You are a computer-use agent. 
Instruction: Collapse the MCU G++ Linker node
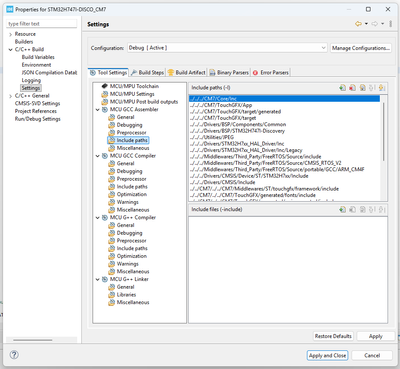(x=98, y=279)
